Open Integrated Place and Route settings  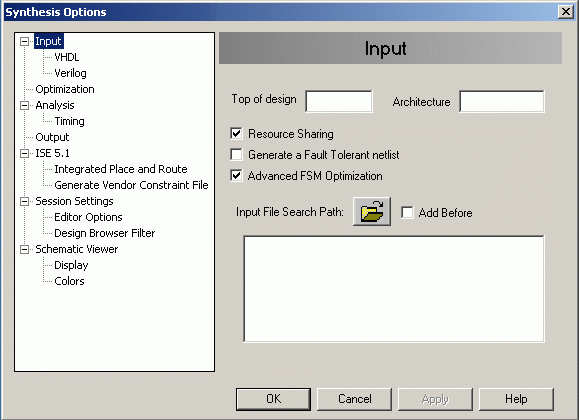click(121, 169)
